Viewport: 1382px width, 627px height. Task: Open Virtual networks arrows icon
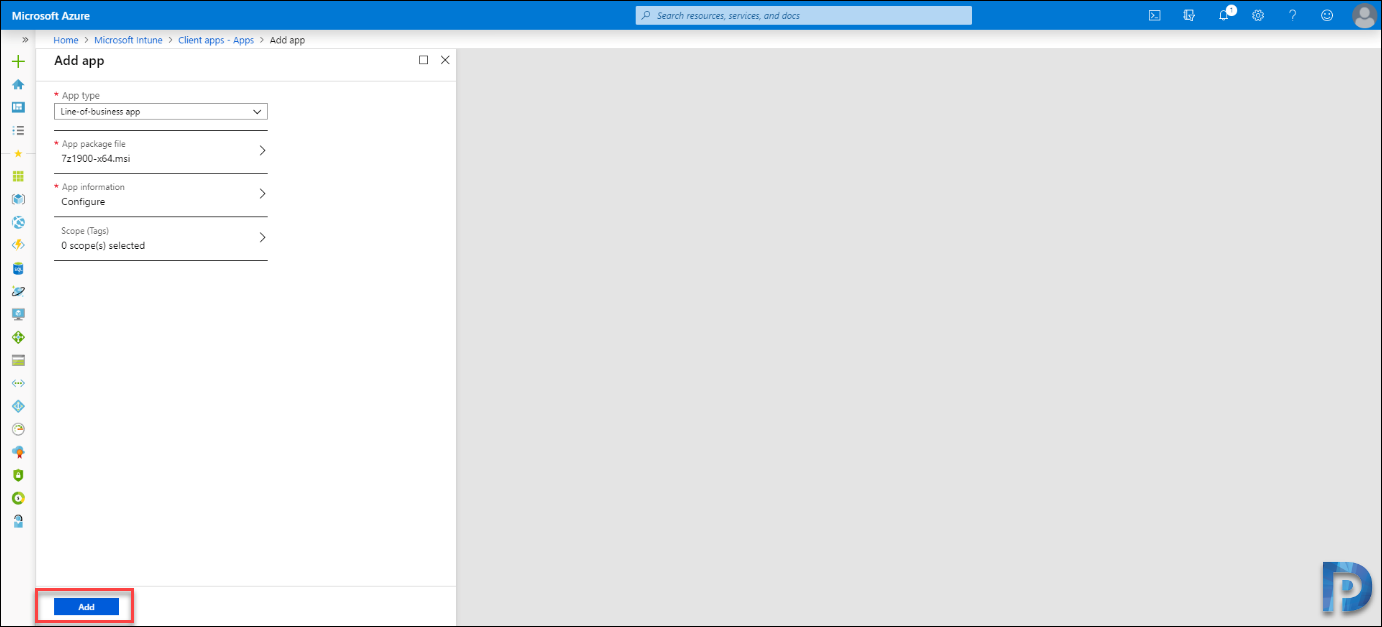click(18, 383)
